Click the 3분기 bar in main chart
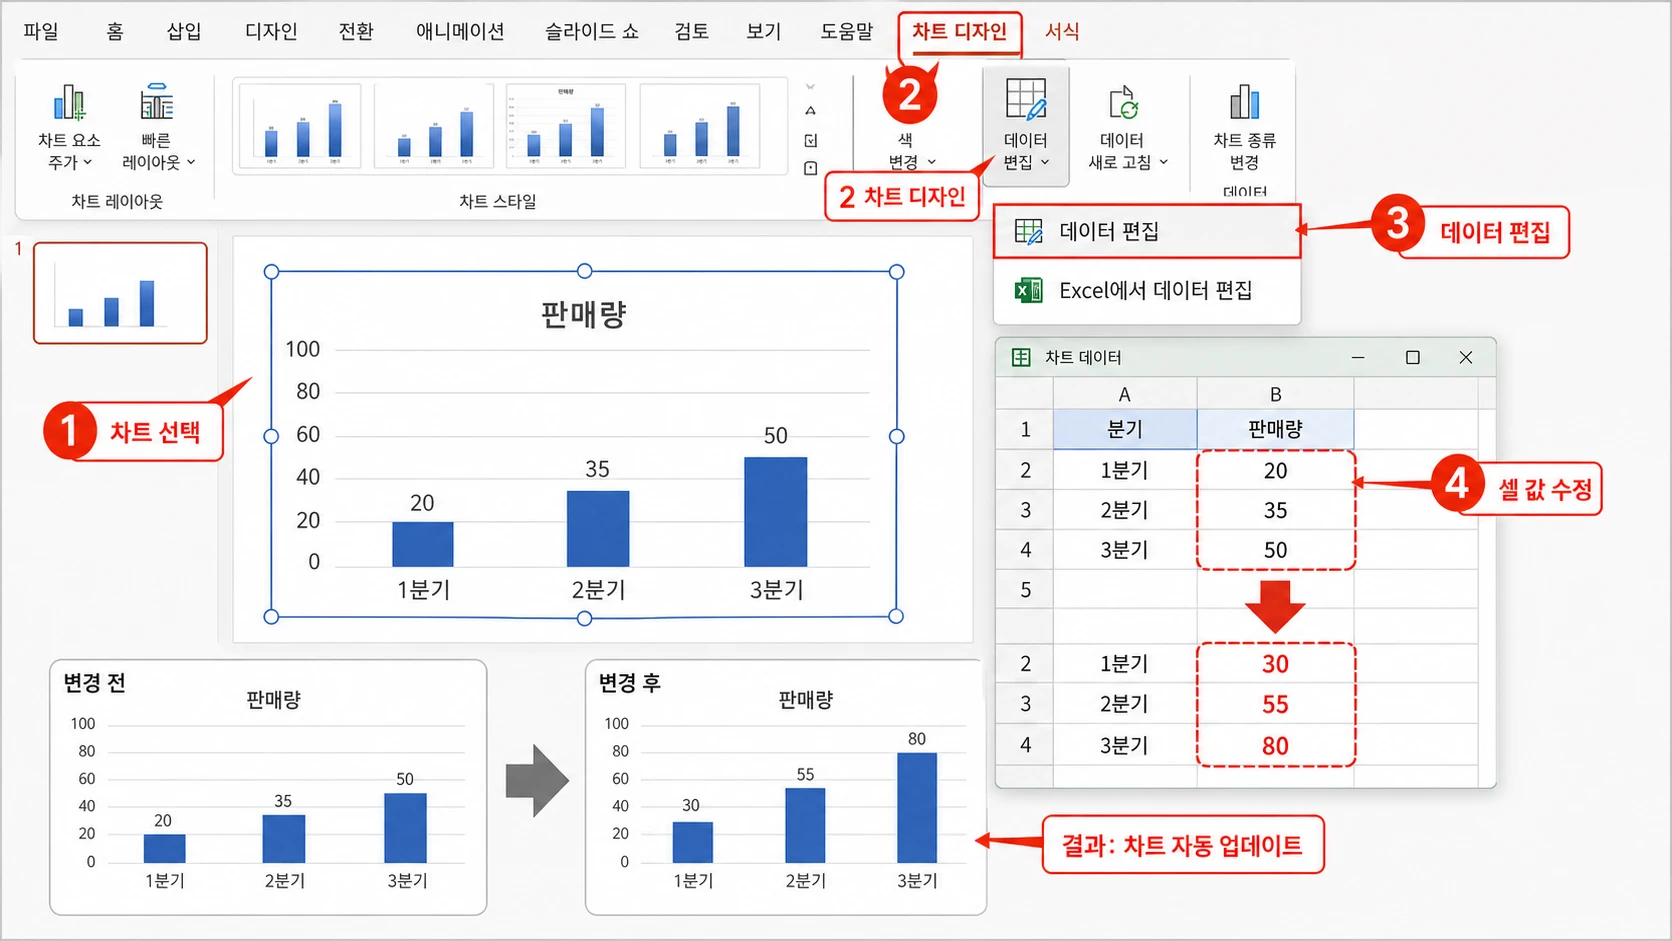 776,512
